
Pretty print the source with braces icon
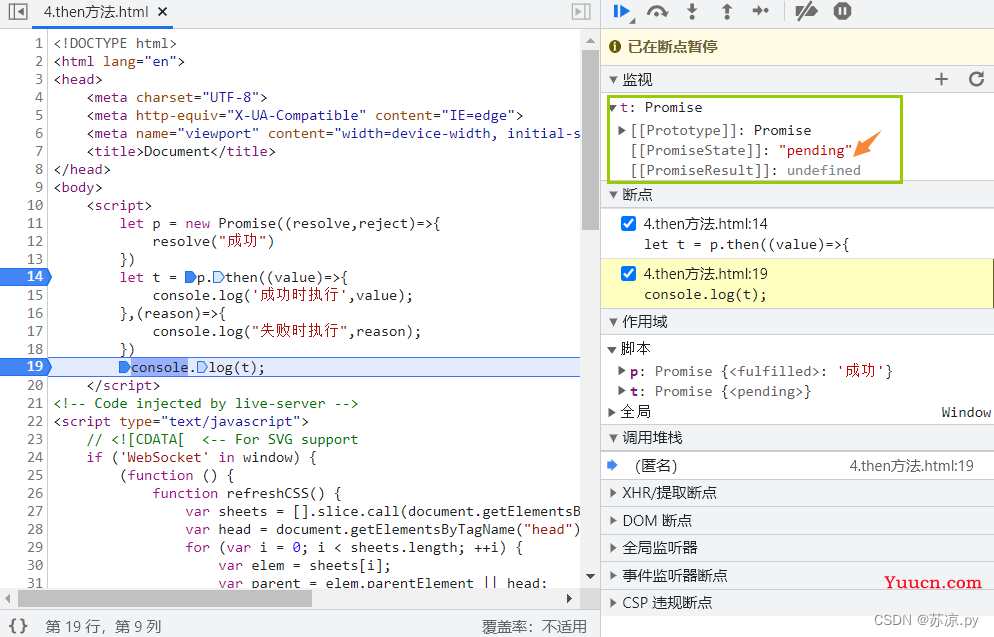click(18, 626)
